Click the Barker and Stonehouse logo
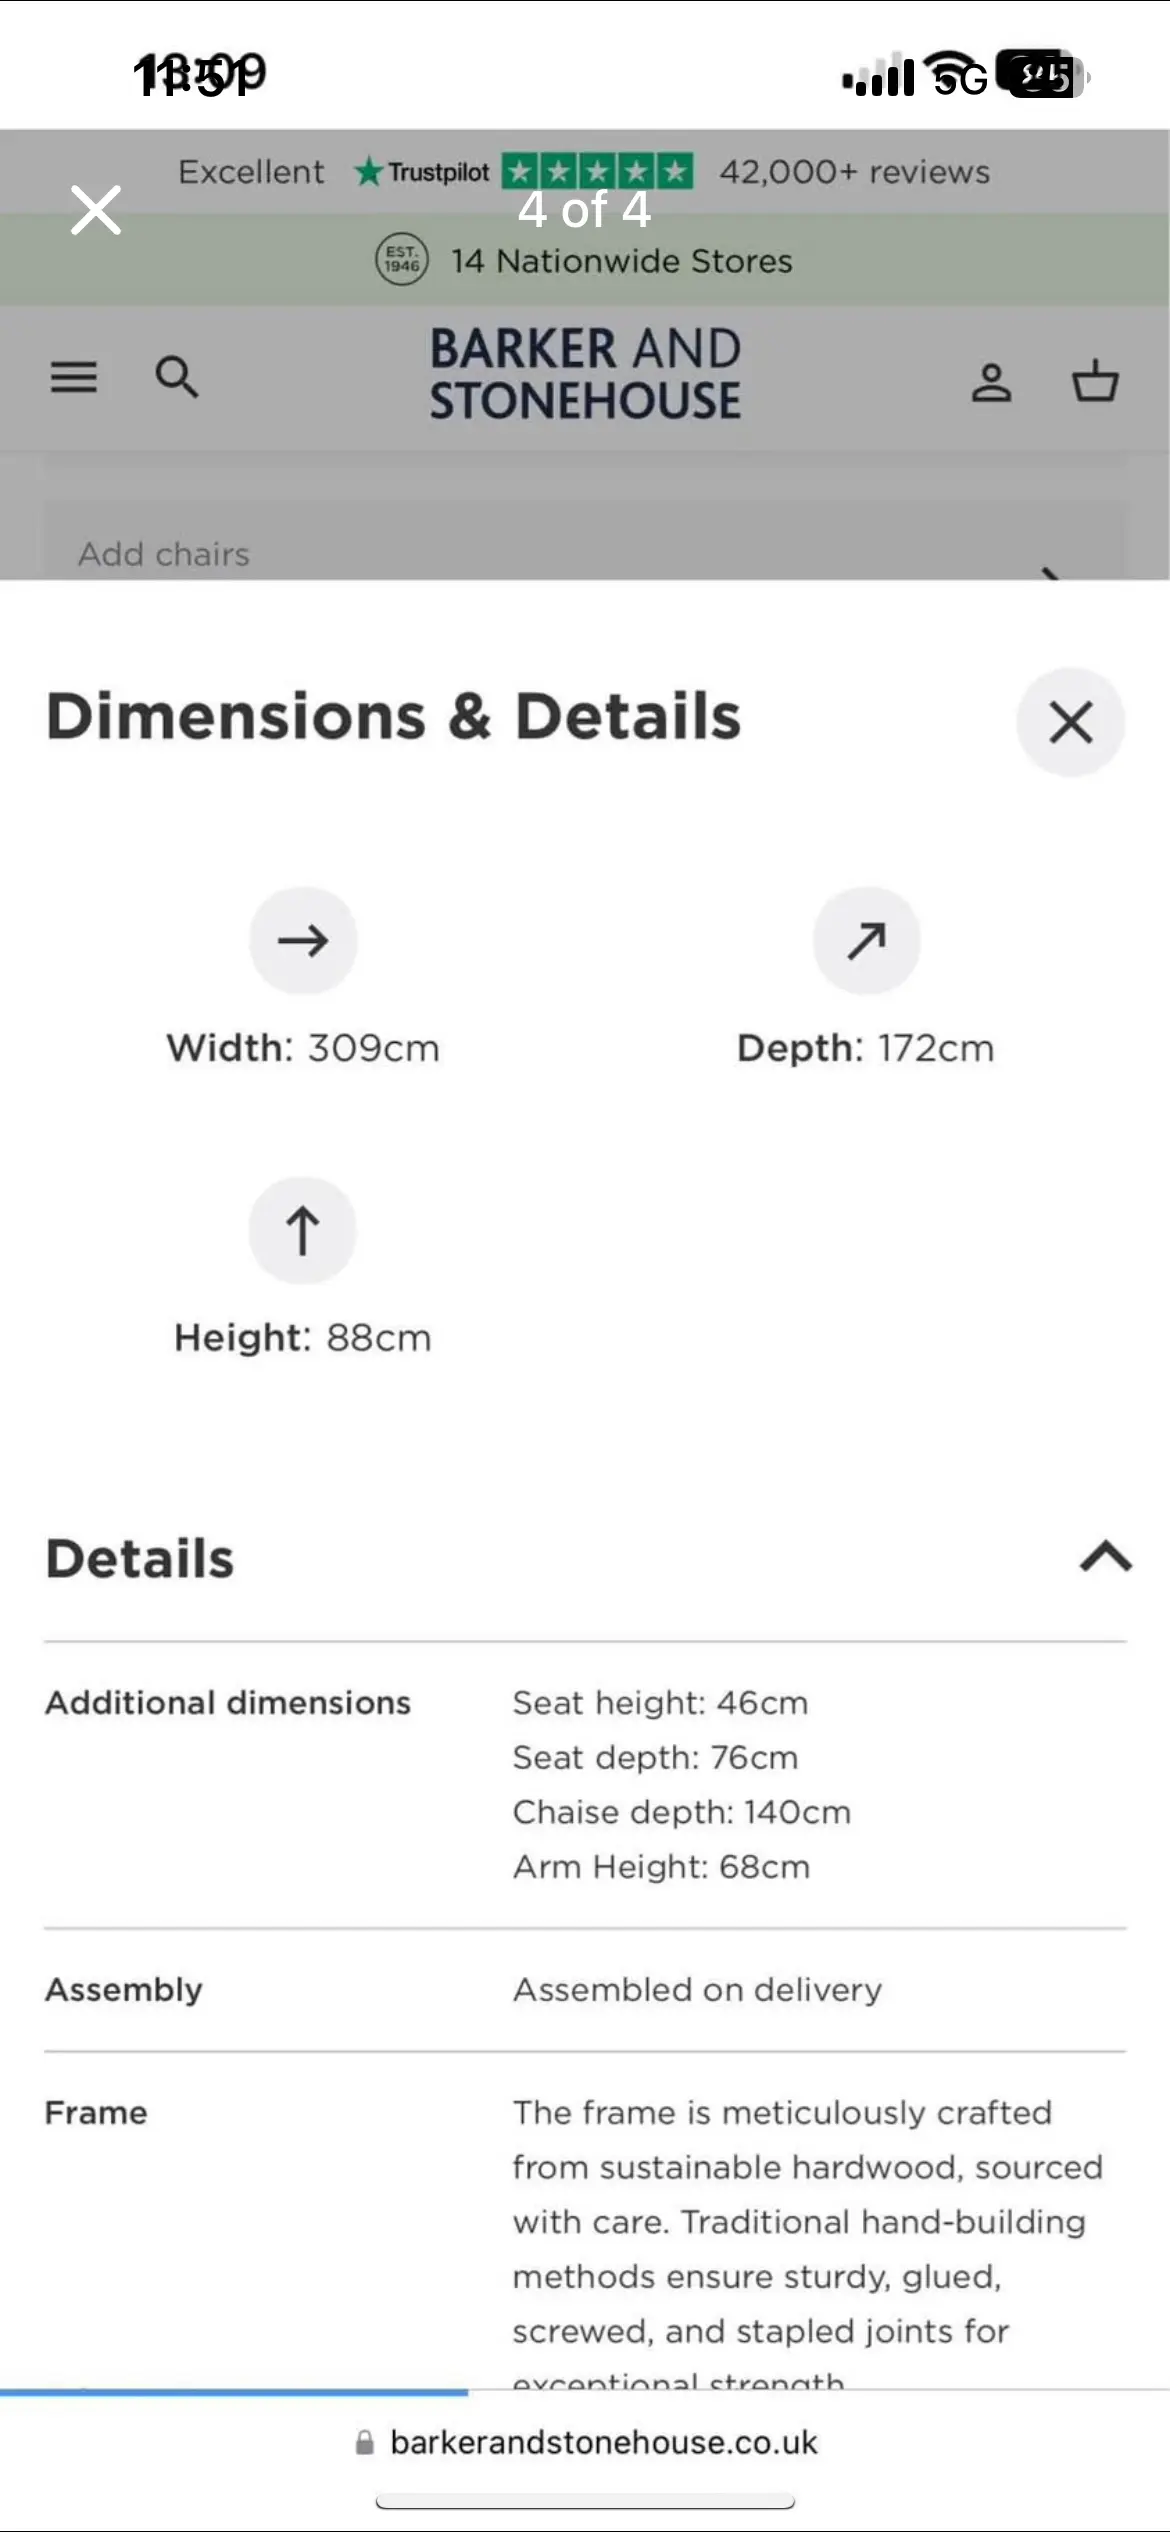 [585, 375]
